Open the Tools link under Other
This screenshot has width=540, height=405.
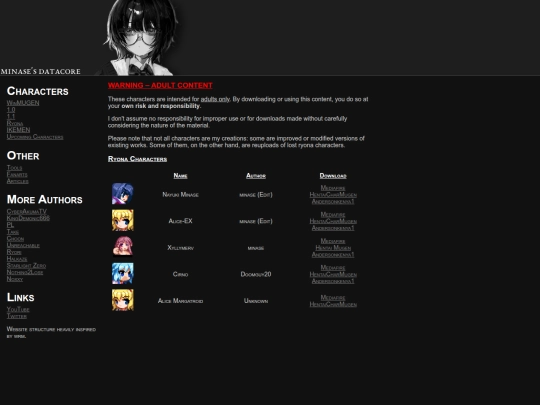coord(14,168)
